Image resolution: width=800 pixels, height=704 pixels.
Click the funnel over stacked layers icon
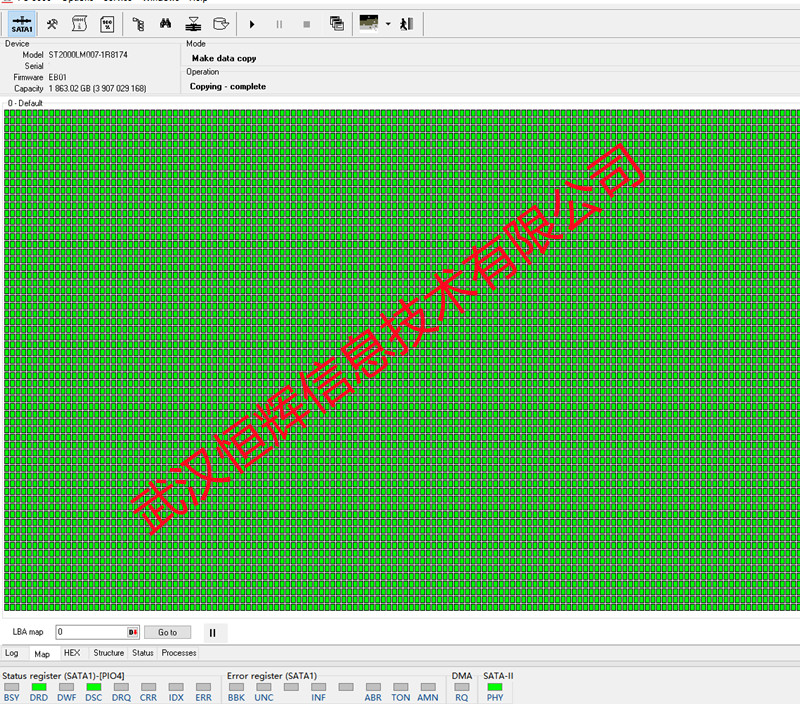(193, 24)
